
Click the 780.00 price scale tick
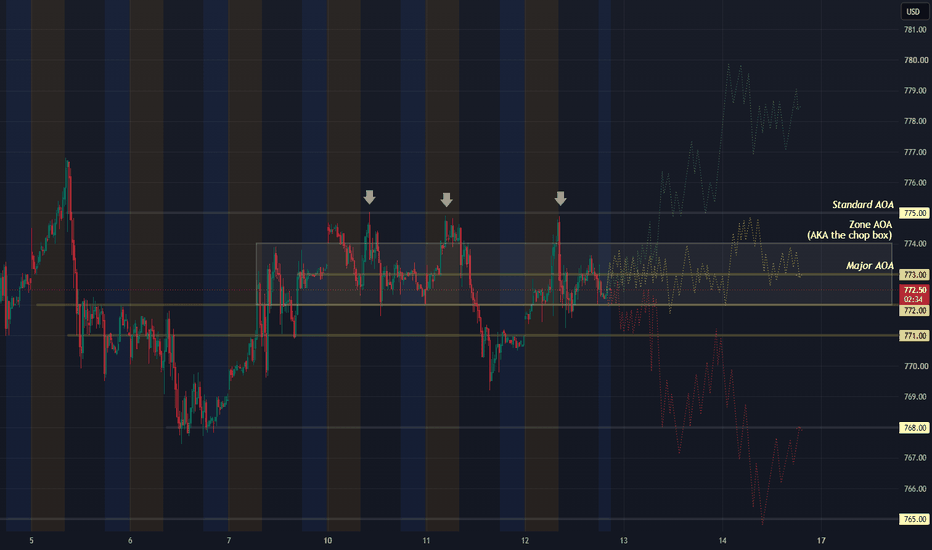[915, 60]
